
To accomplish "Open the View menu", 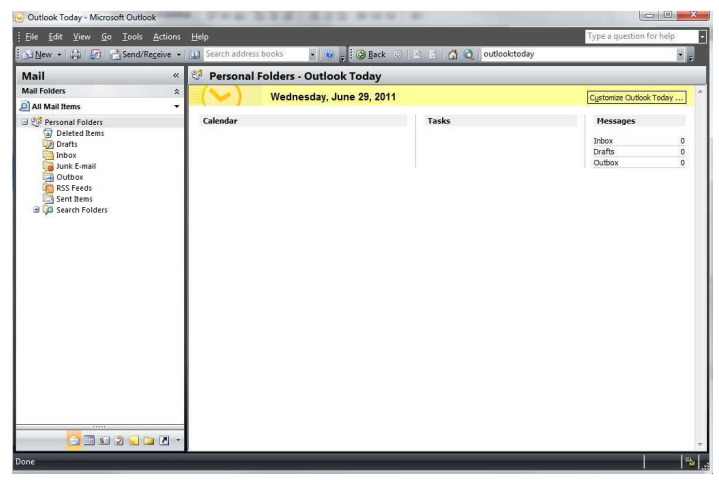I will tap(82, 37).
